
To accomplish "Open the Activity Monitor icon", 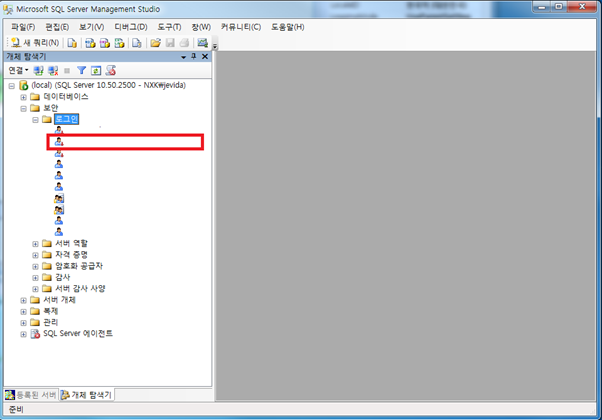I will point(202,43).
